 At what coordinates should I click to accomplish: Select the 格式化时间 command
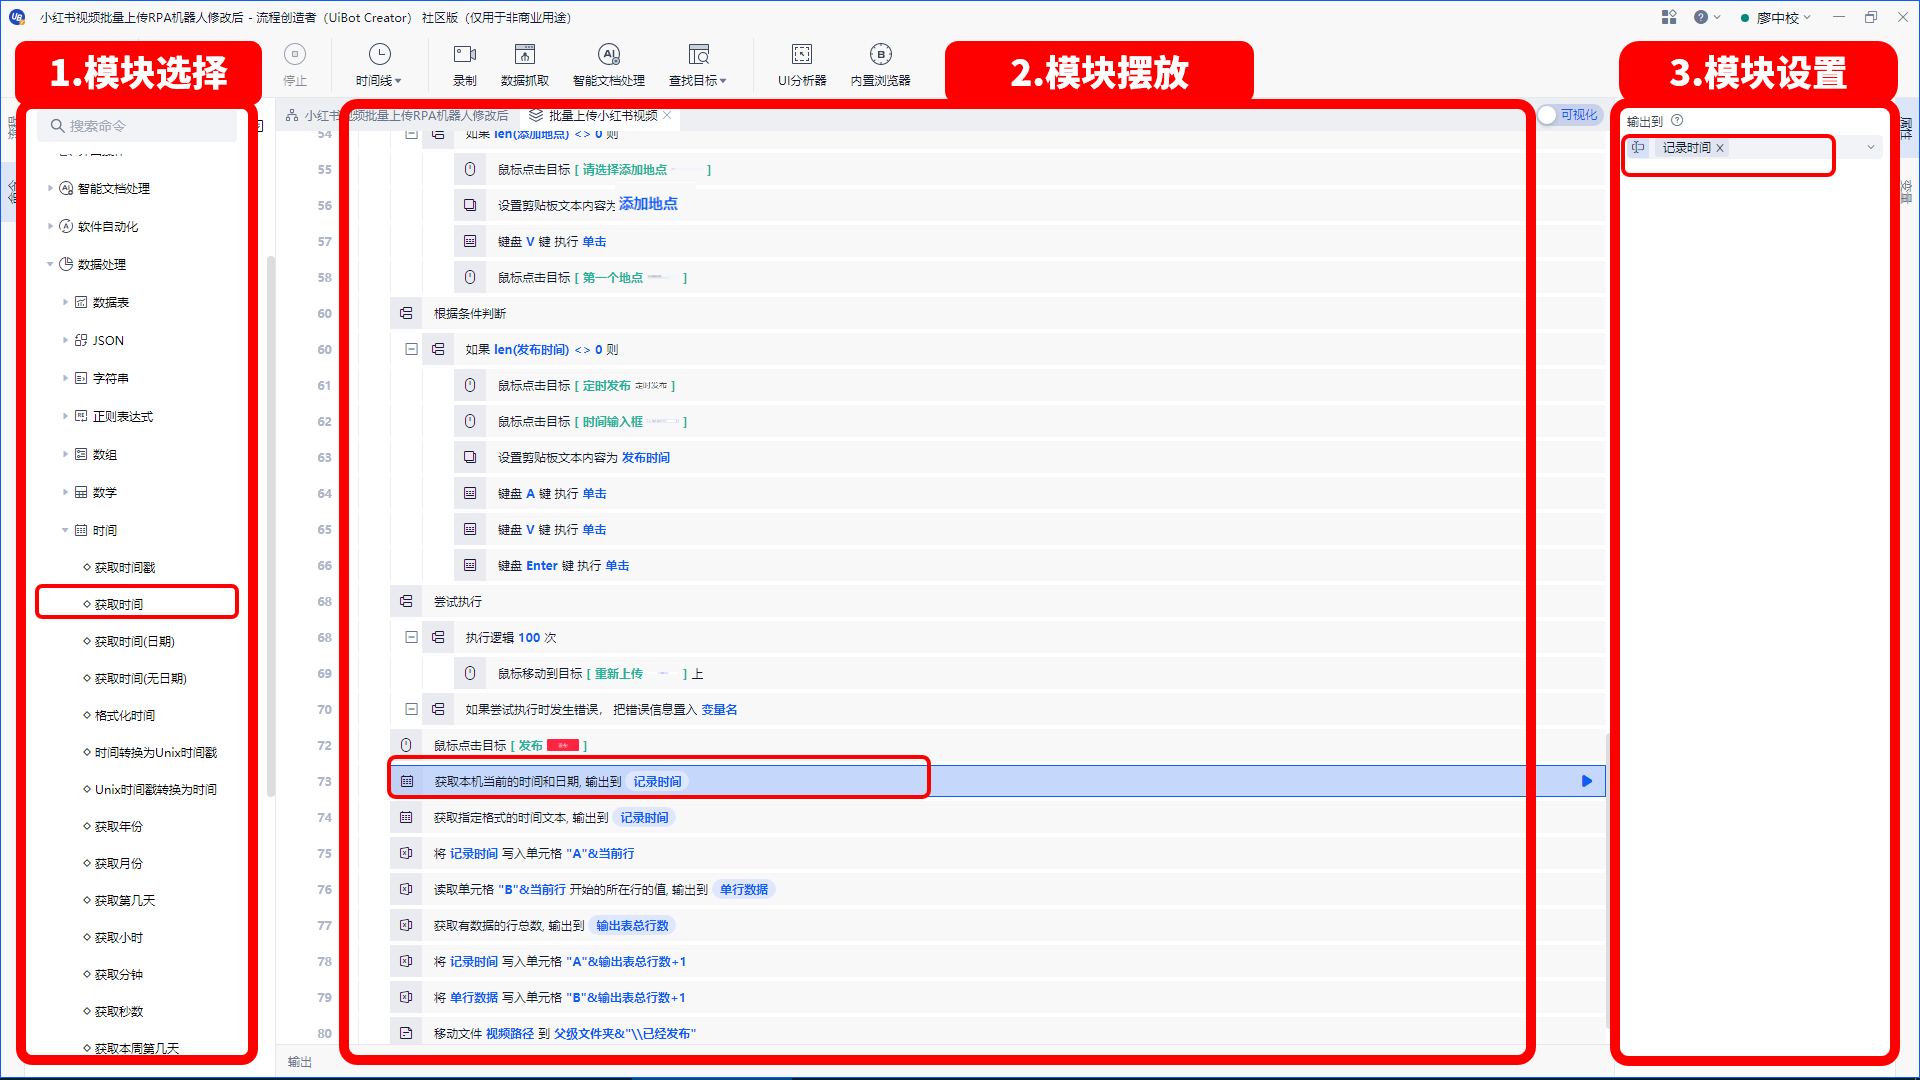click(125, 715)
